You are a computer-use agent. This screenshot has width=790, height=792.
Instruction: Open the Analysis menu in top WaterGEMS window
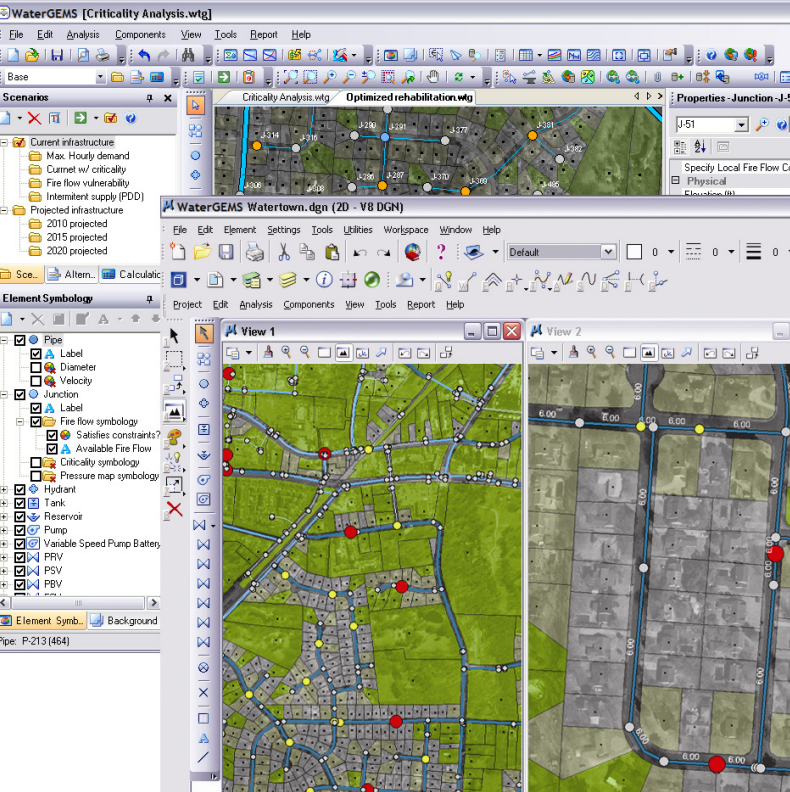[83, 34]
